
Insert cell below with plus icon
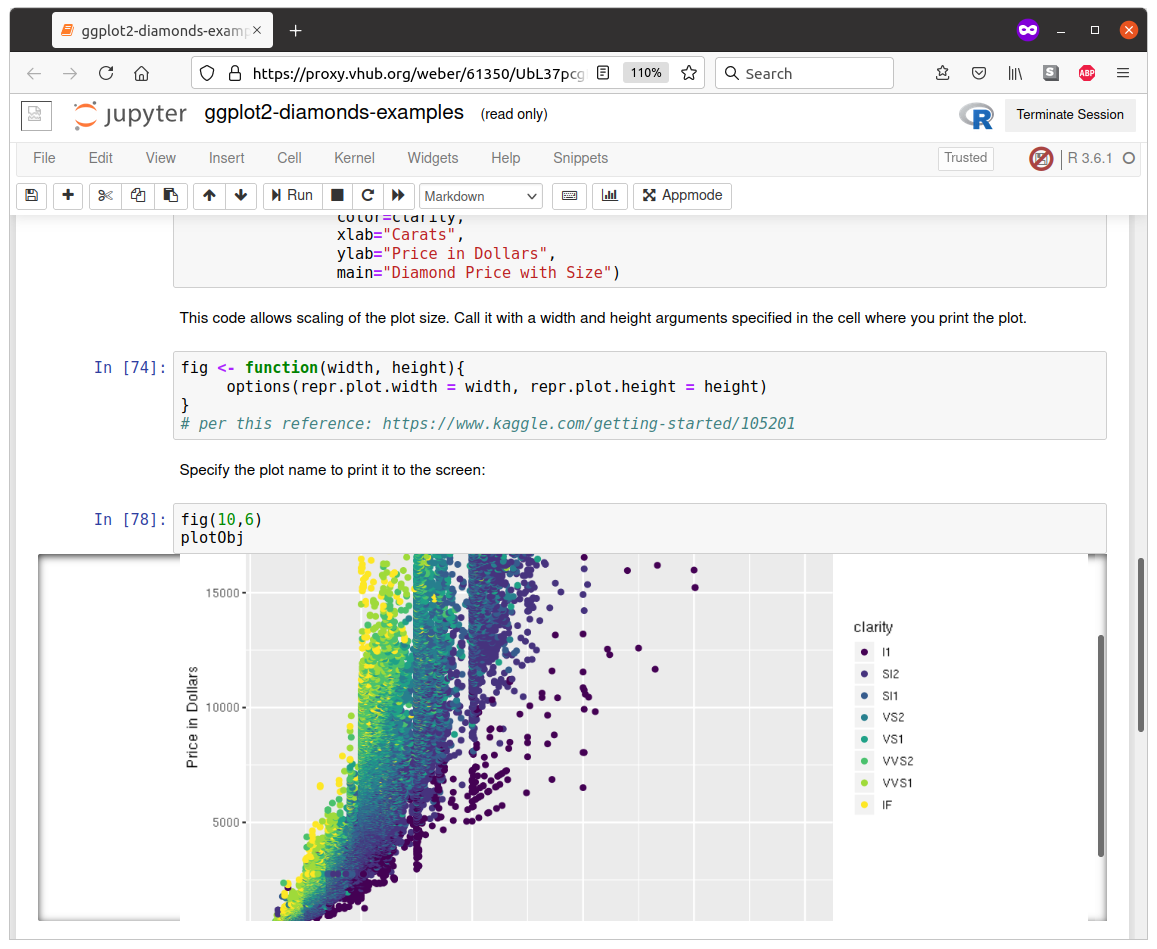tap(68, 196)
